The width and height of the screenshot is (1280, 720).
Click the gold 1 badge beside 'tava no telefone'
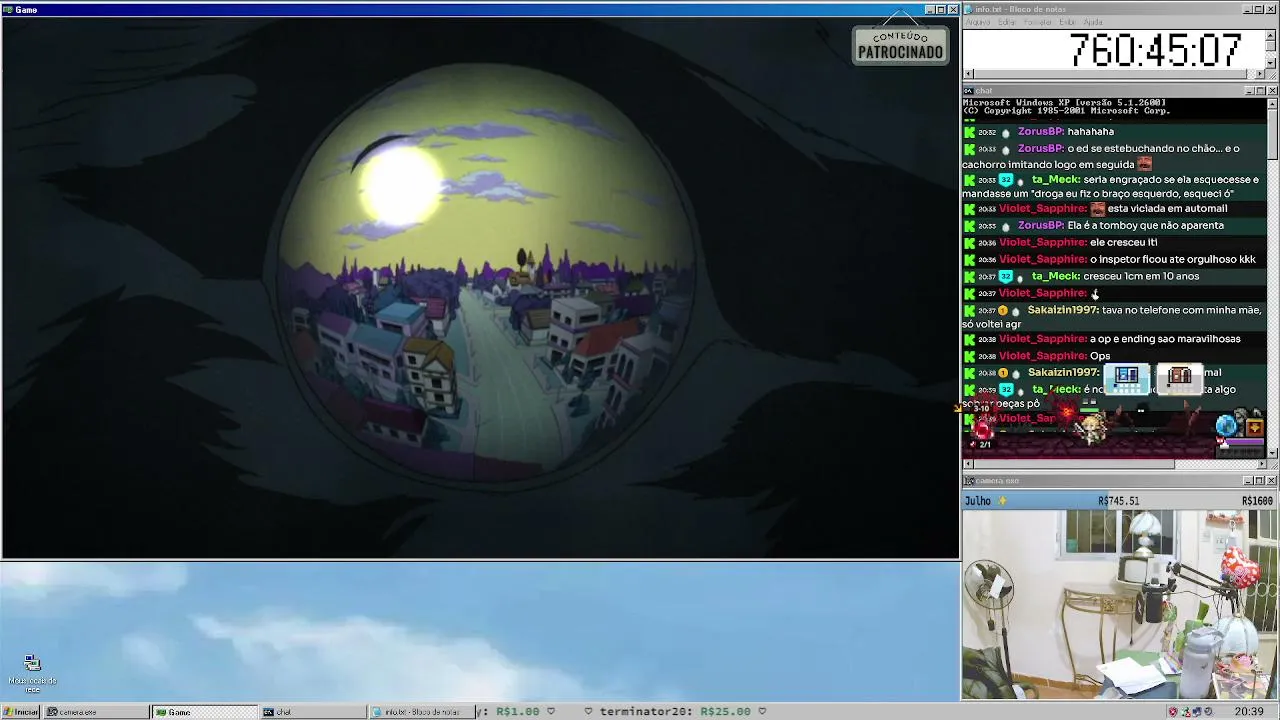[x=1003, y=311]
